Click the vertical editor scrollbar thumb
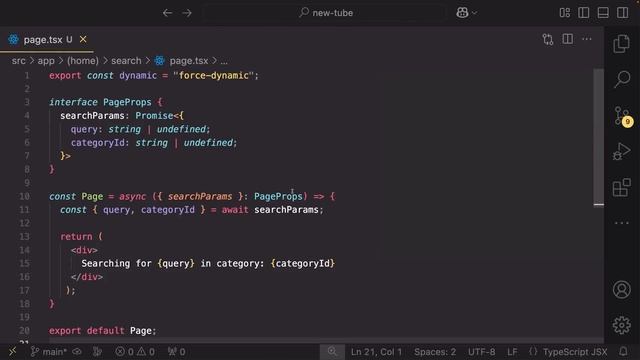This screenshot has width=640, height=360. tap(598, 137)
